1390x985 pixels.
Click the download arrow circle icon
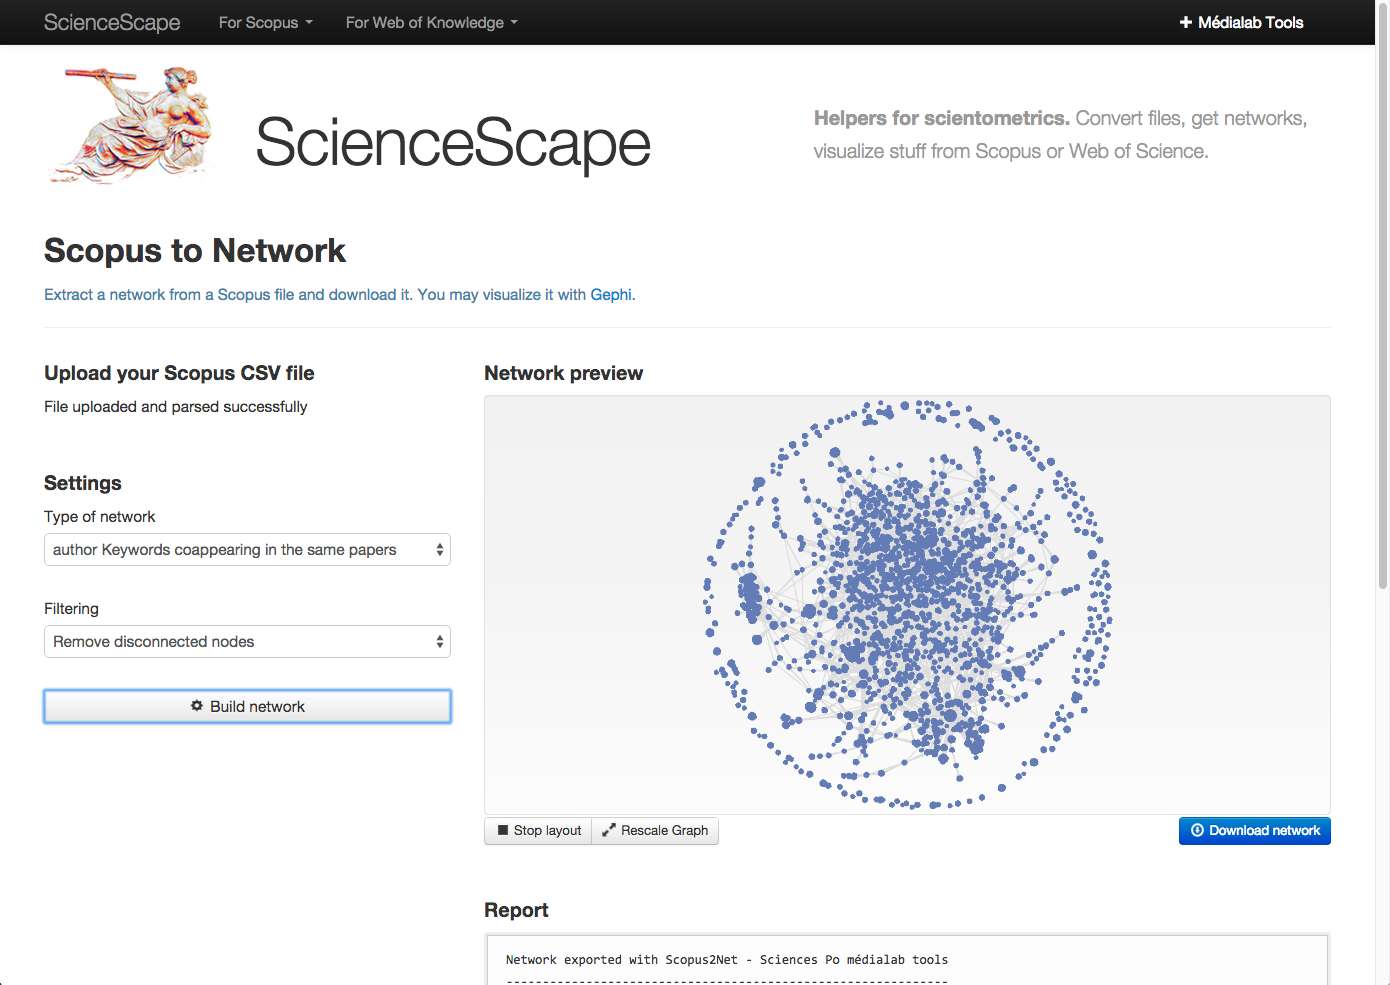pos(1197,830)
